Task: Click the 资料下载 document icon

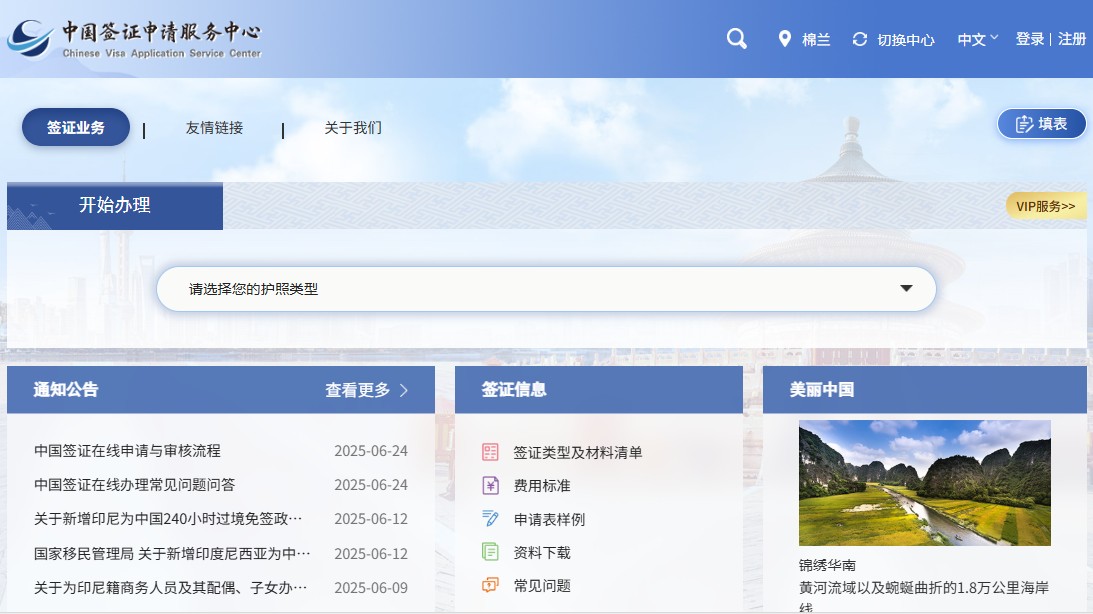Action: pyautogui.click(x=490, y=552)
